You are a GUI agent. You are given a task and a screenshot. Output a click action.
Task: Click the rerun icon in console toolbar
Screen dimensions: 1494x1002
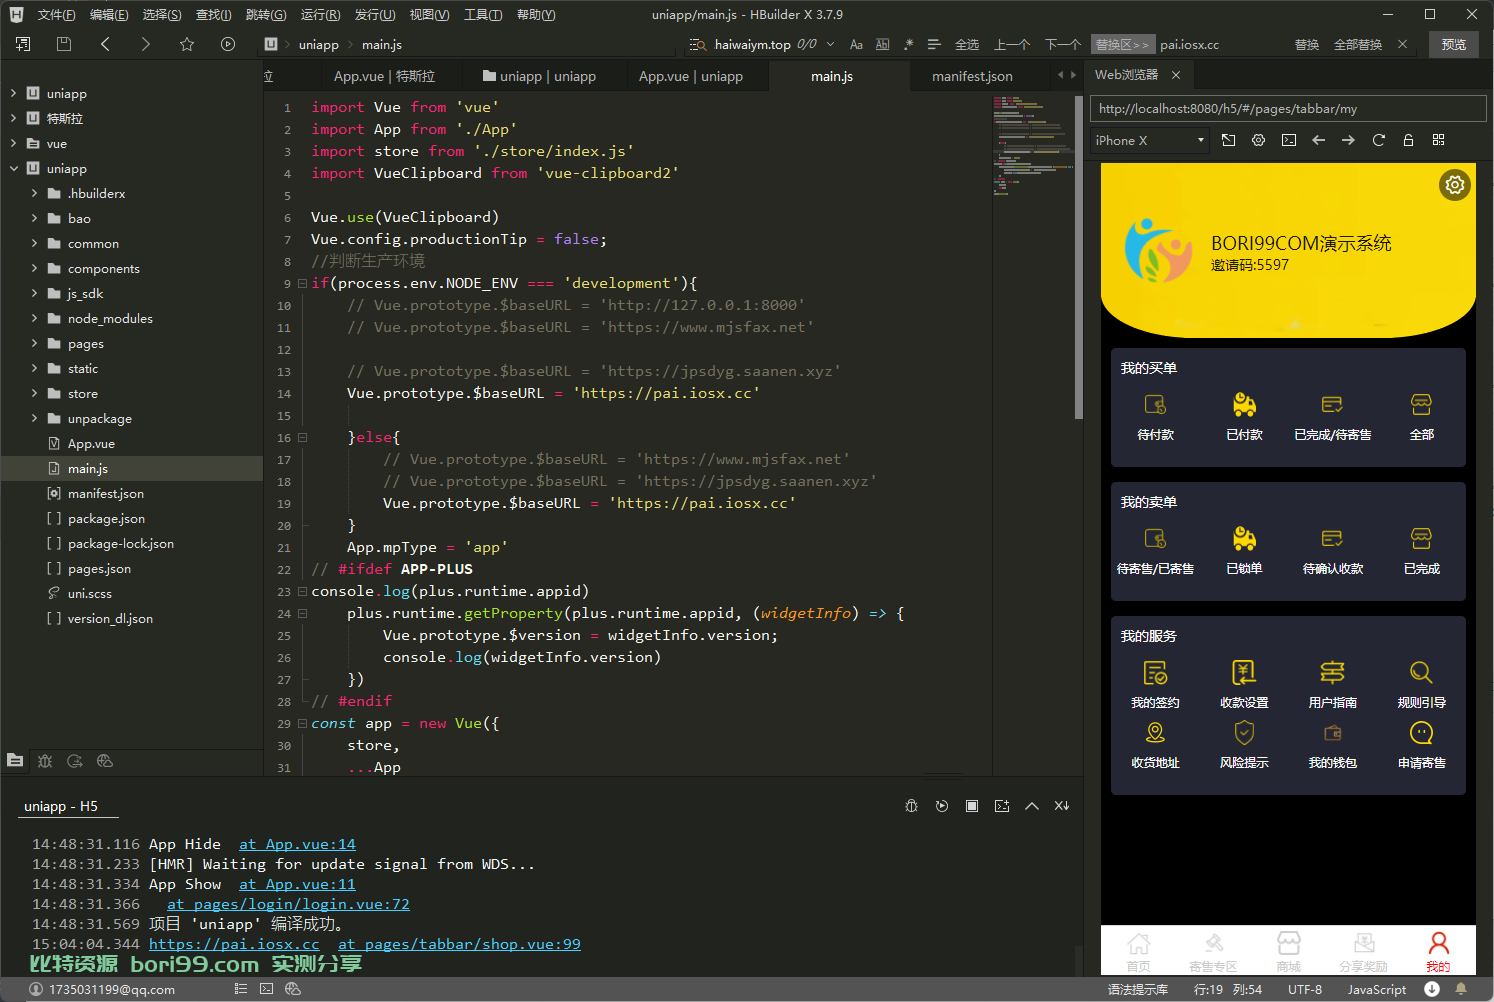click(x=942, y=806)
